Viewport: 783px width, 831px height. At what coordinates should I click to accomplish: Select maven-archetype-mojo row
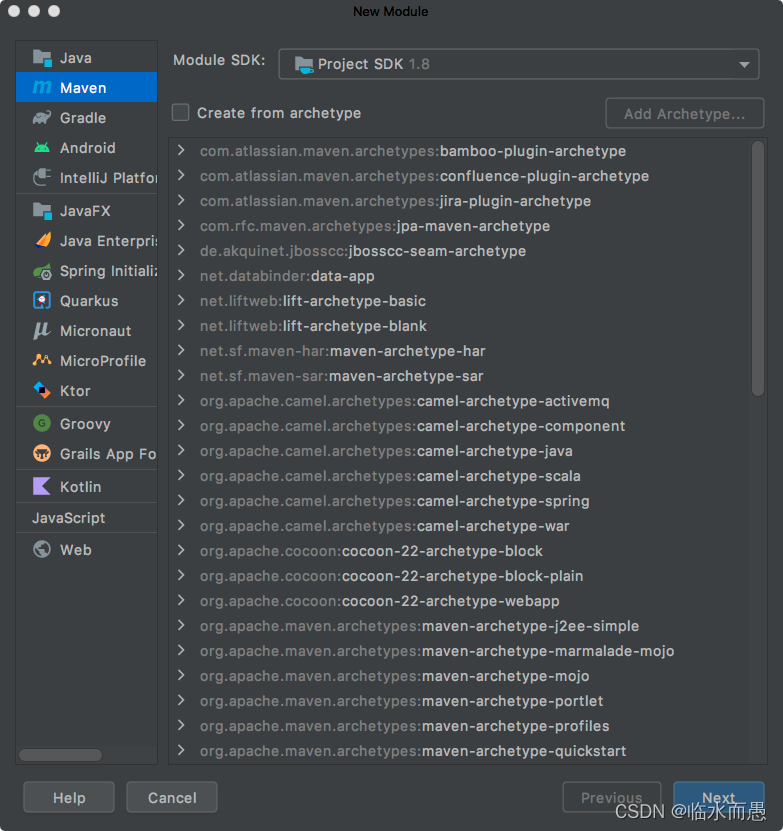click(x=460, y=676)
